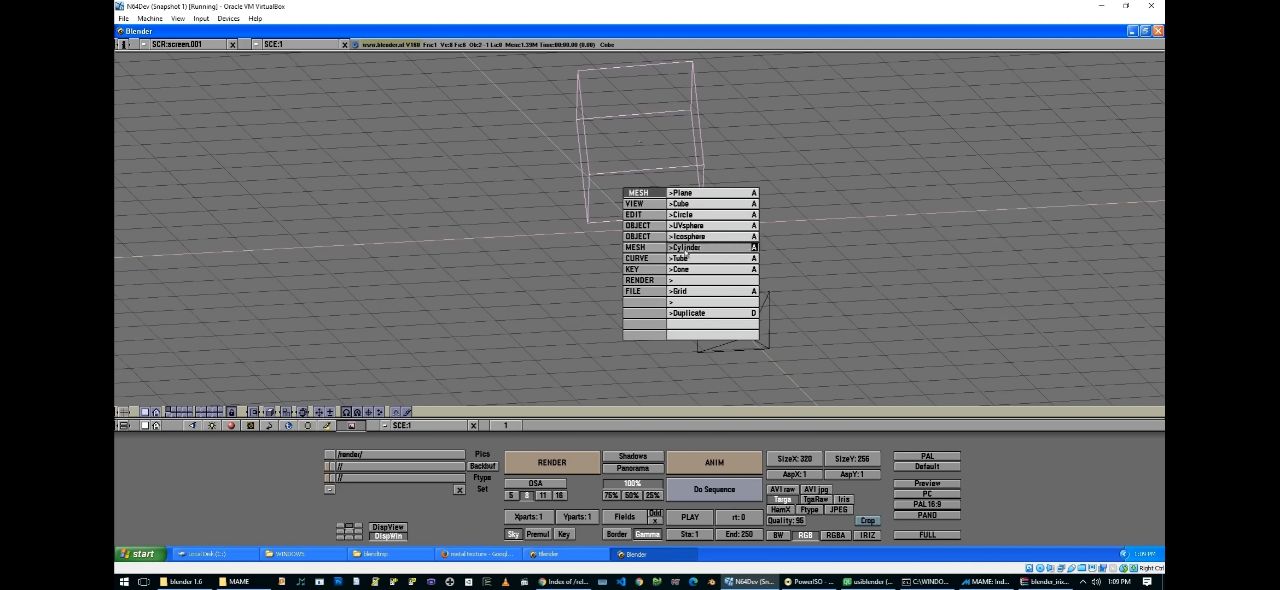Select 50% render size
The height and width of the screenshot is (590, 1280).
tap(633, 495)
